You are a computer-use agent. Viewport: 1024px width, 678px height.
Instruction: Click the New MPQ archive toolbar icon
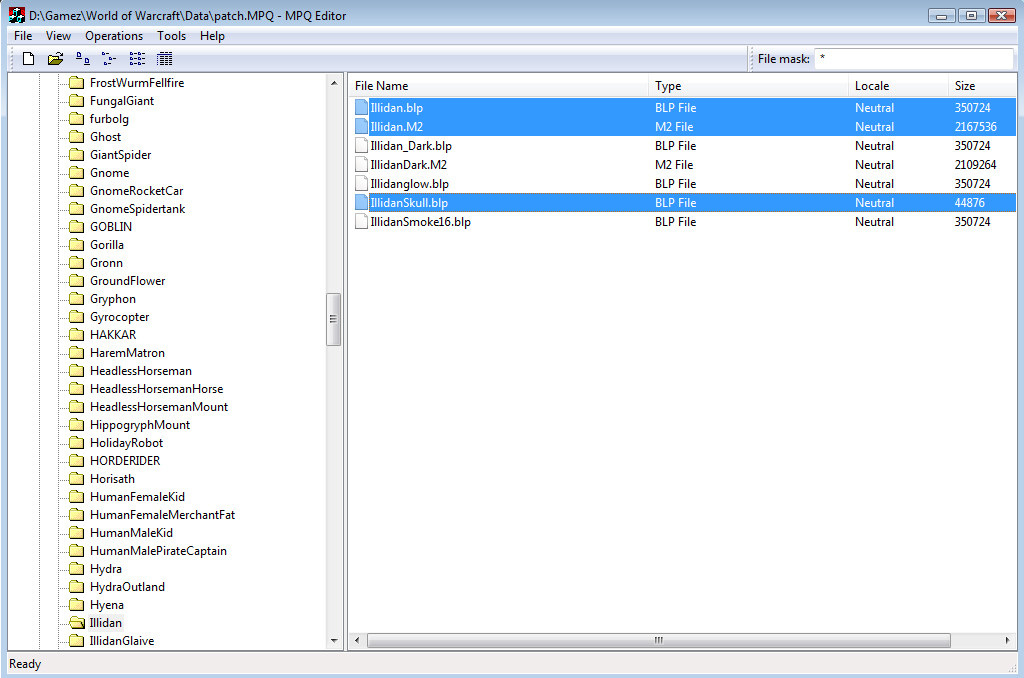(28, 59)
